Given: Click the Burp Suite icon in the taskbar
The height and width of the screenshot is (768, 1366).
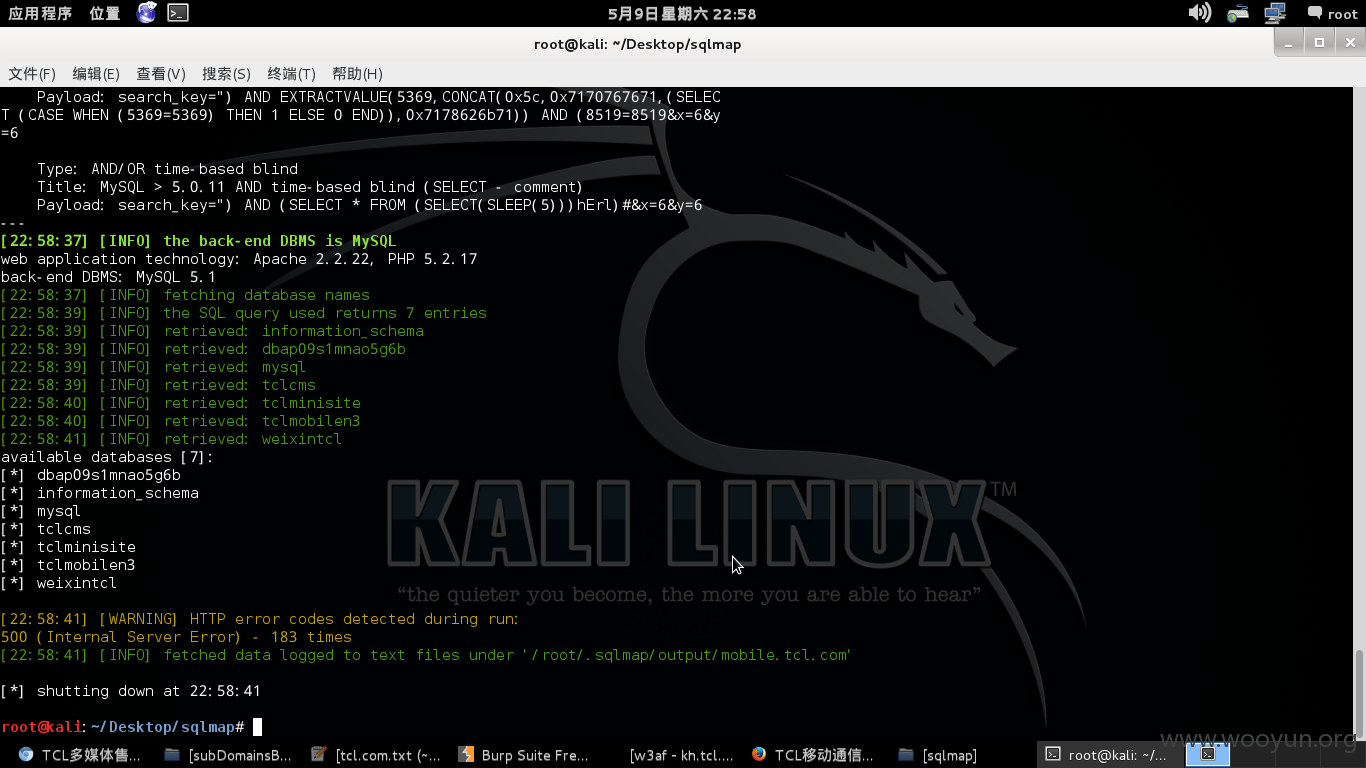Looking at the screenshot, I should (x=465, y=755).
